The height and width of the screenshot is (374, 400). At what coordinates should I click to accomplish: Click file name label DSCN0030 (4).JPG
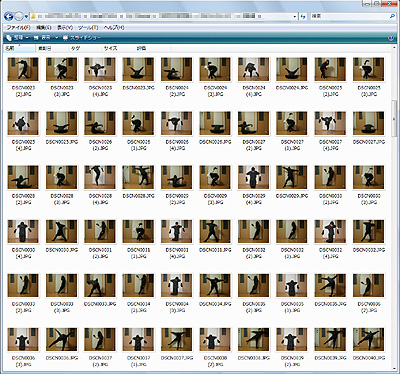point(23,253)
